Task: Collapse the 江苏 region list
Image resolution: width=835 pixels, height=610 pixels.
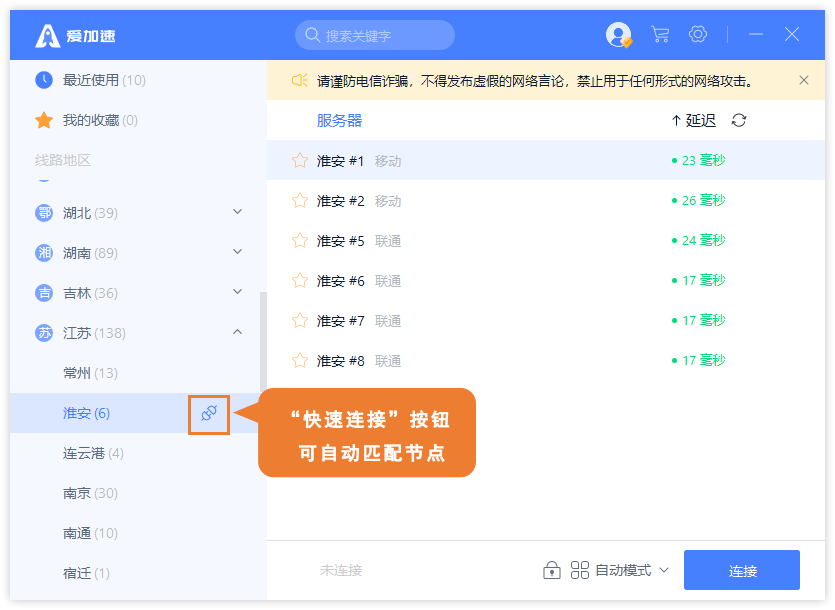Action: [x=237, y=332]
